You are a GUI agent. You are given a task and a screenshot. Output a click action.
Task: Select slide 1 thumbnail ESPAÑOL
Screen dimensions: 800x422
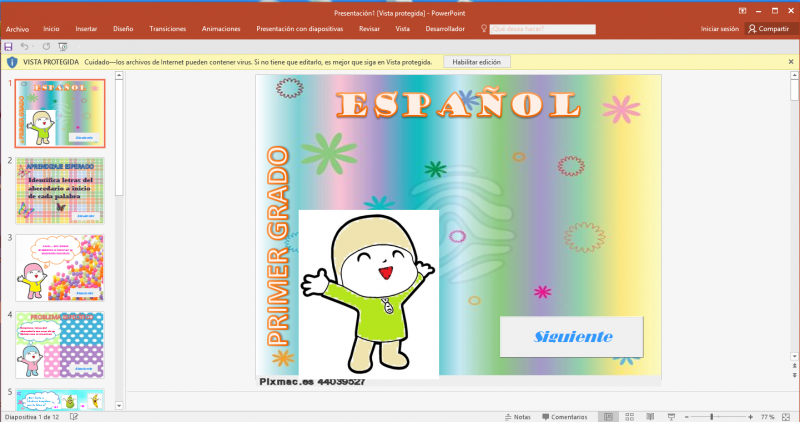(60, 113)
